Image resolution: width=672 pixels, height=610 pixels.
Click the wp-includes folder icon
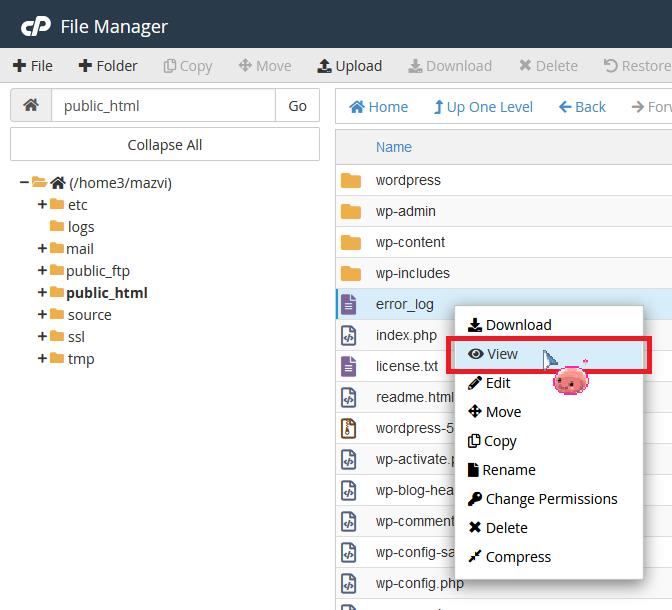tap(351, 273)
